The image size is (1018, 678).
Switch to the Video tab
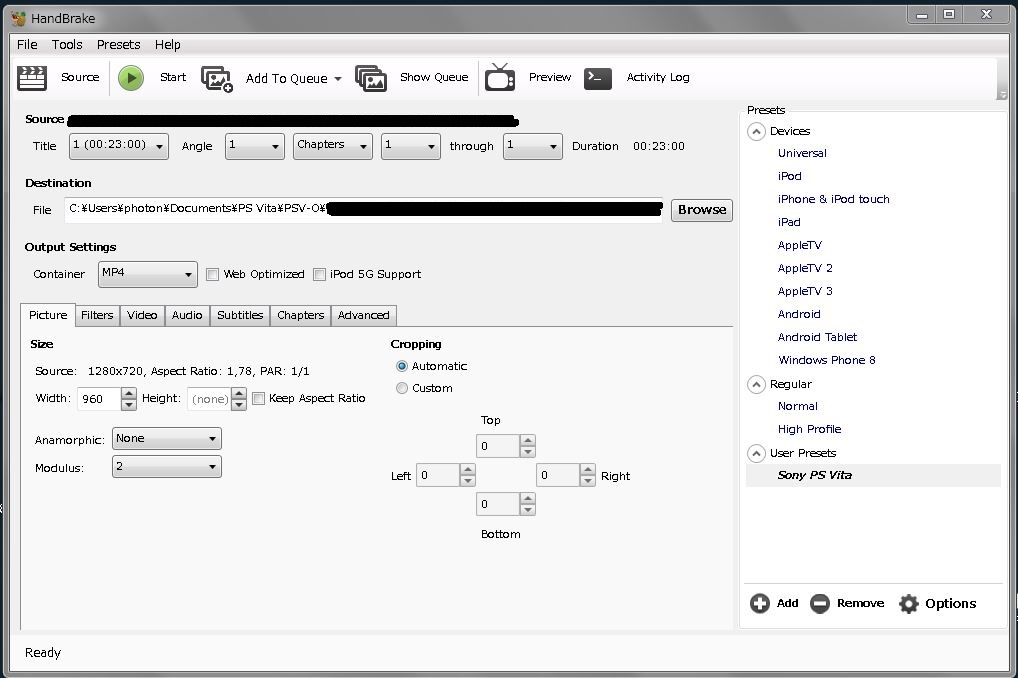coord(142,315)
